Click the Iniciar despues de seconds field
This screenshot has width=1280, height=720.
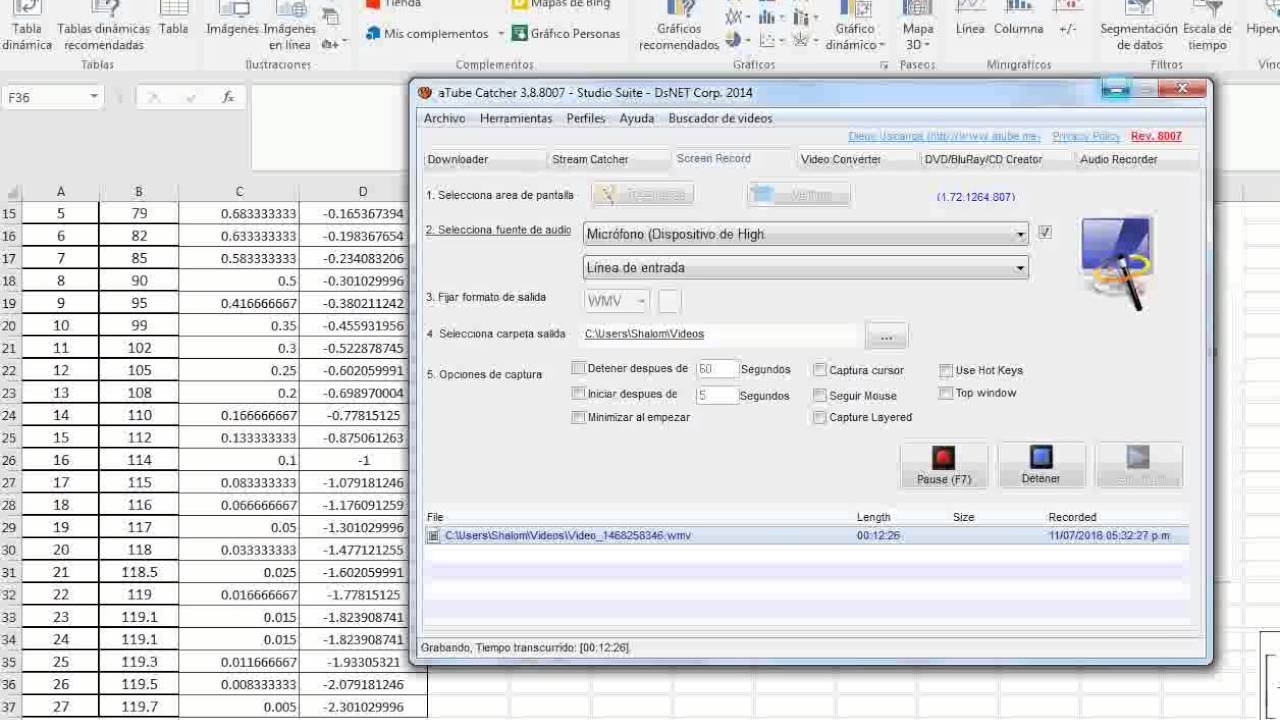(717, 395)
